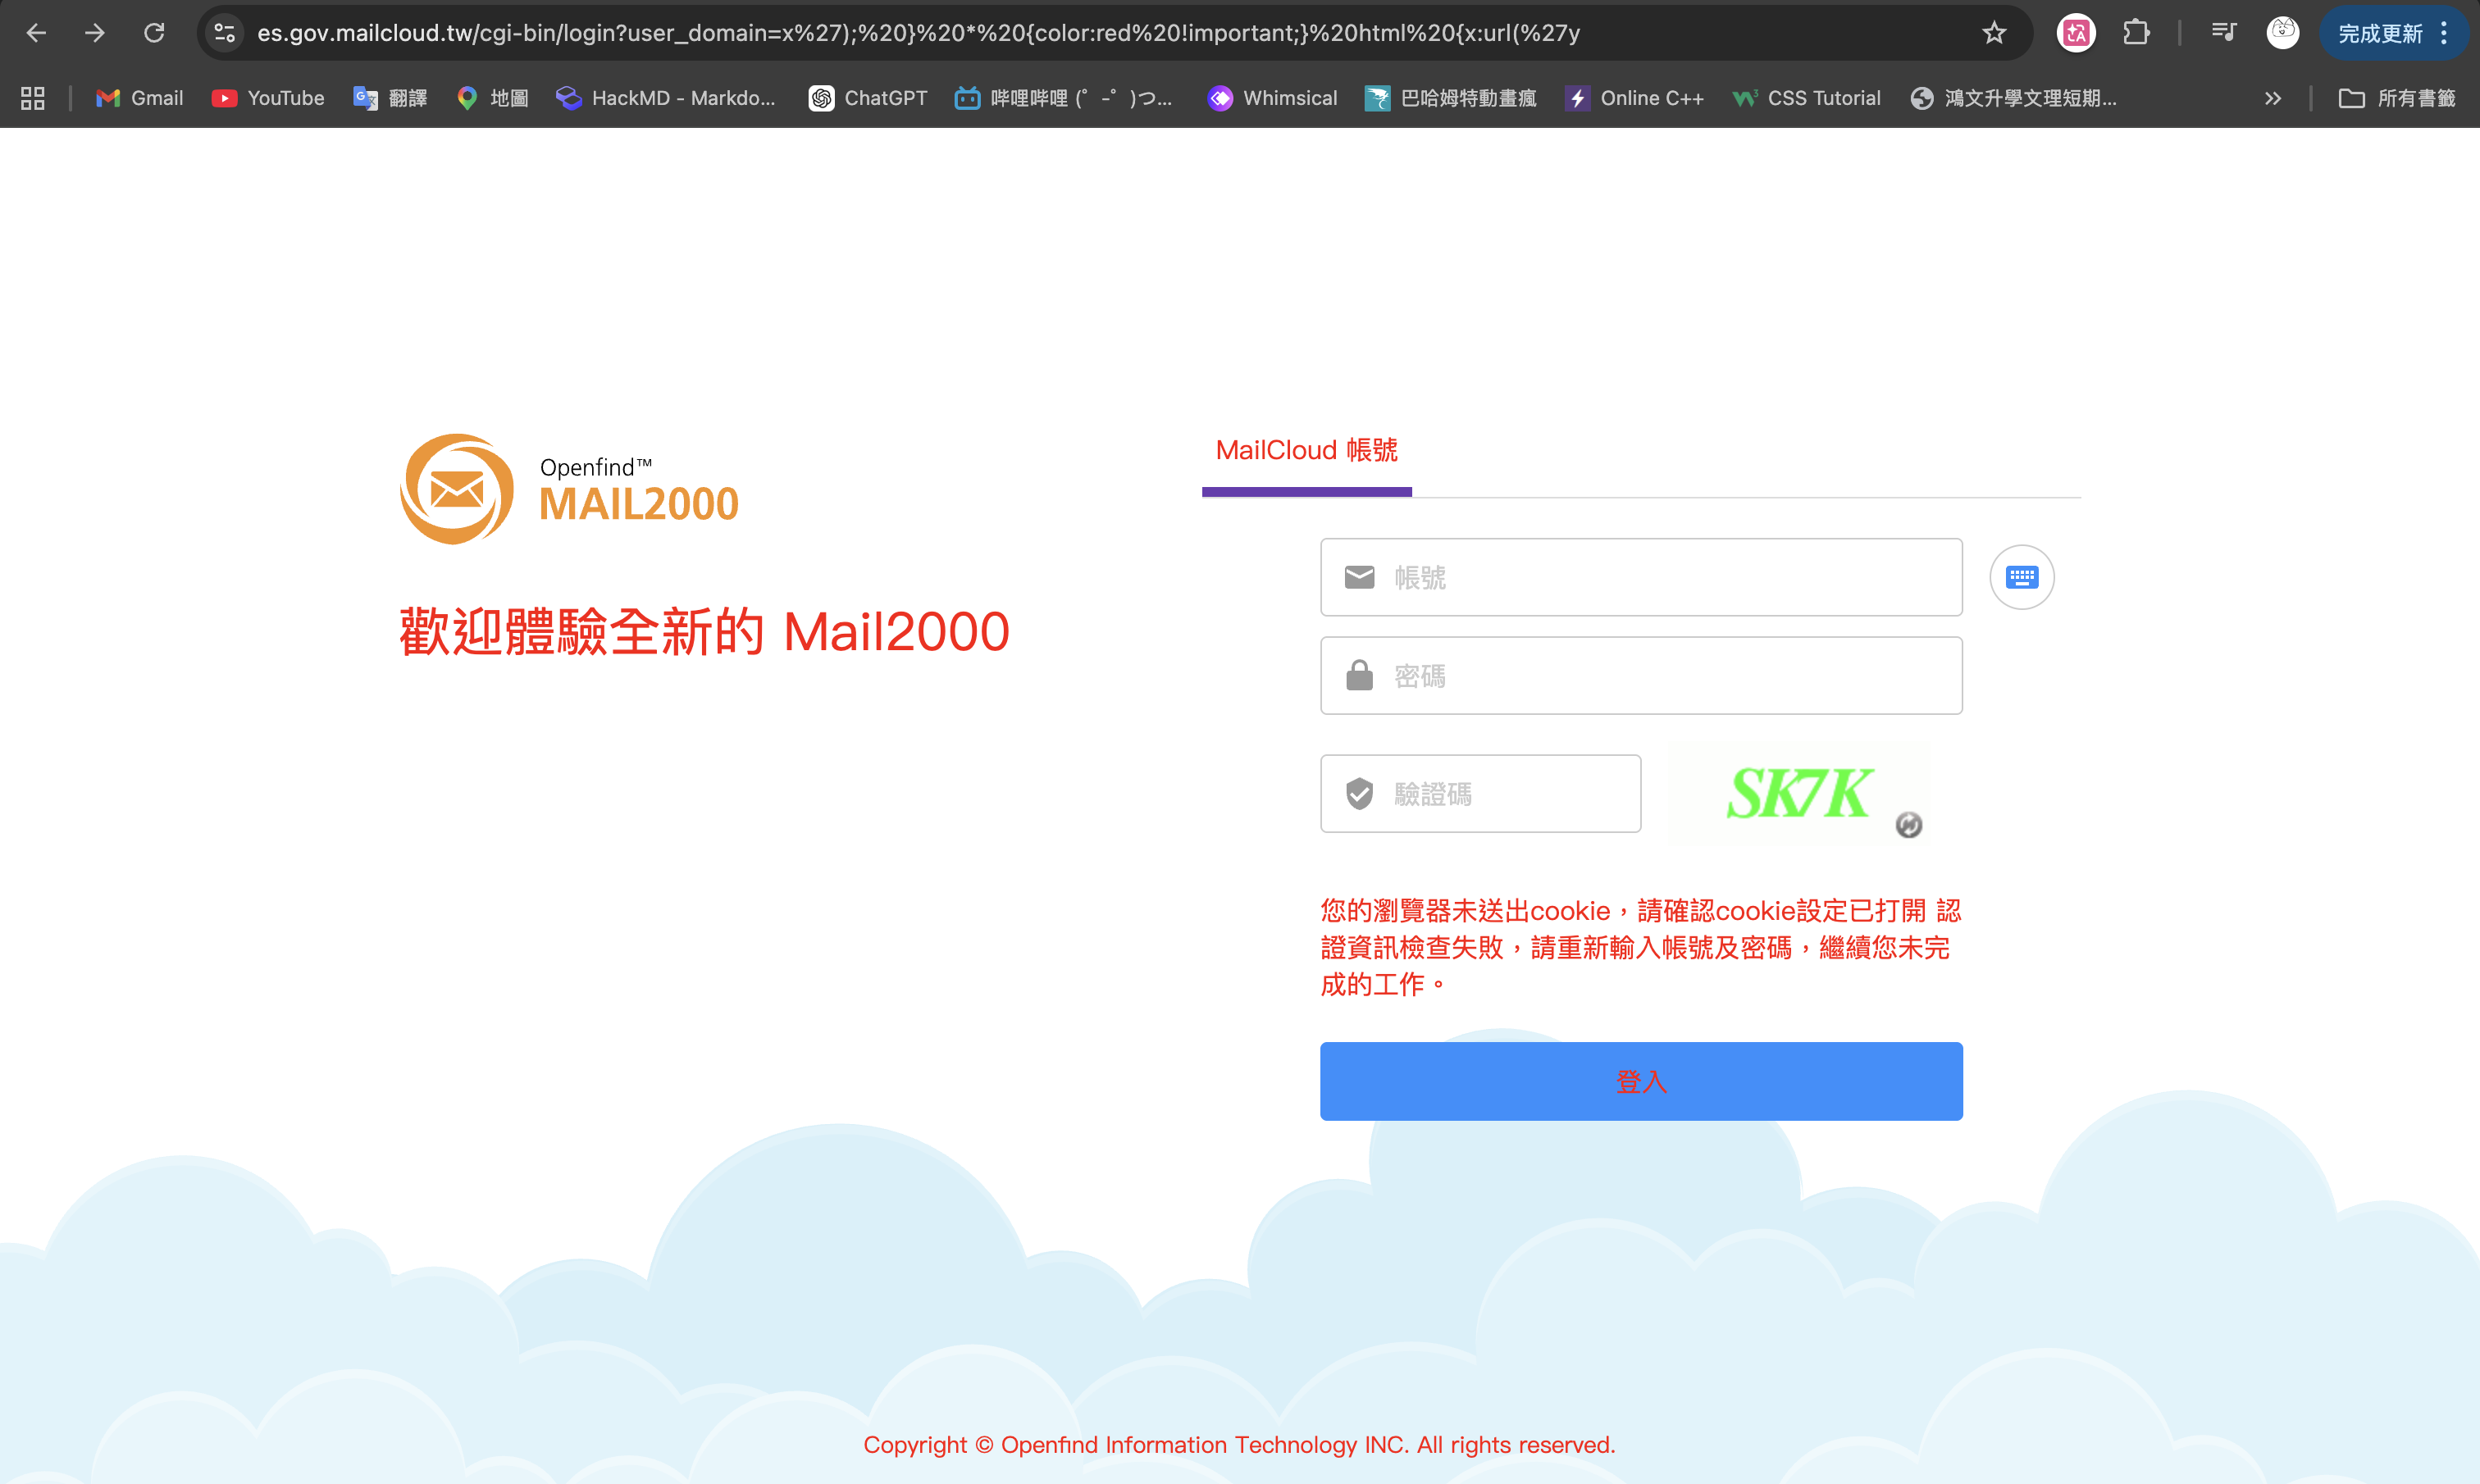The image size is (2480, 1484).
Task: Click the shield icon in captcha field
Action: (x=1359, y=793)
